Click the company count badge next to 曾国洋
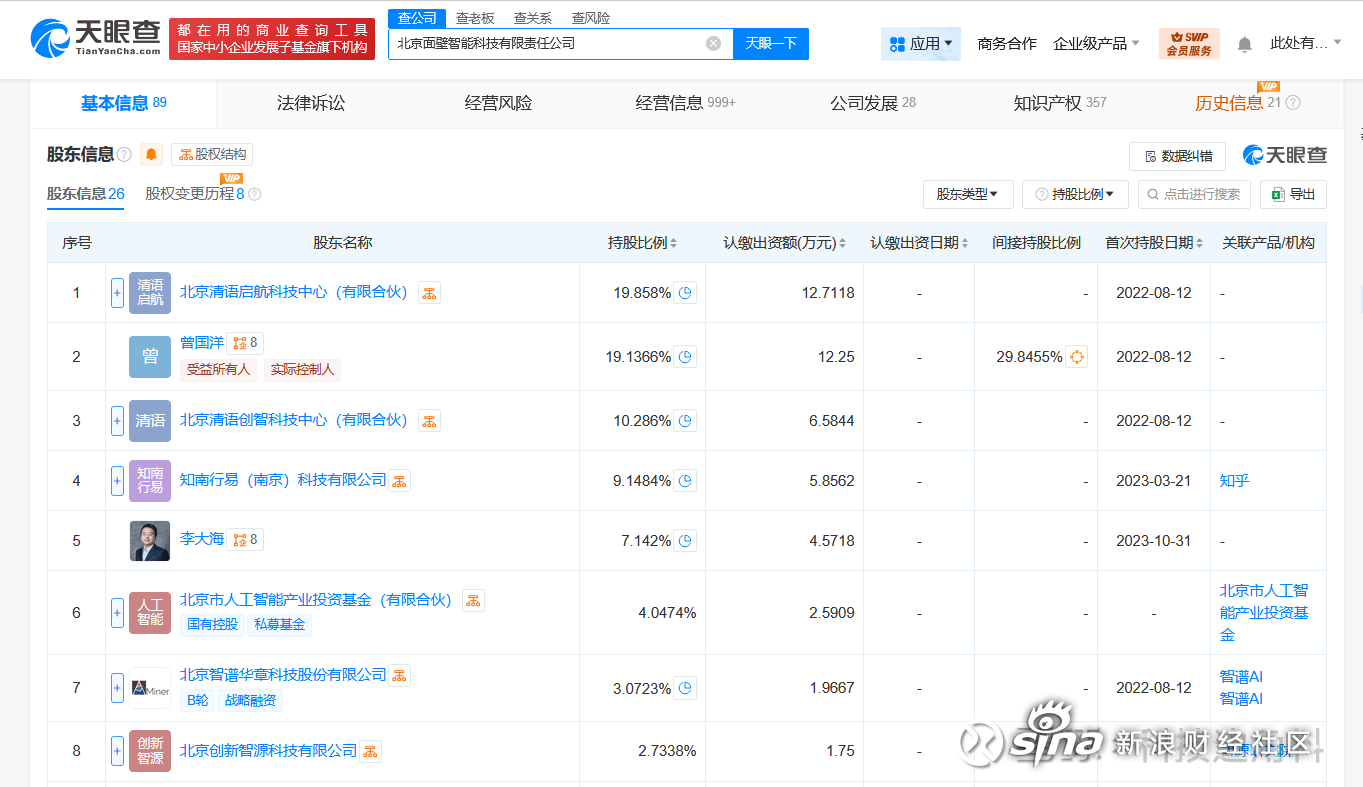Image resolution: width=1363 pixels, height=787 pixels. (x=245, y=343)
